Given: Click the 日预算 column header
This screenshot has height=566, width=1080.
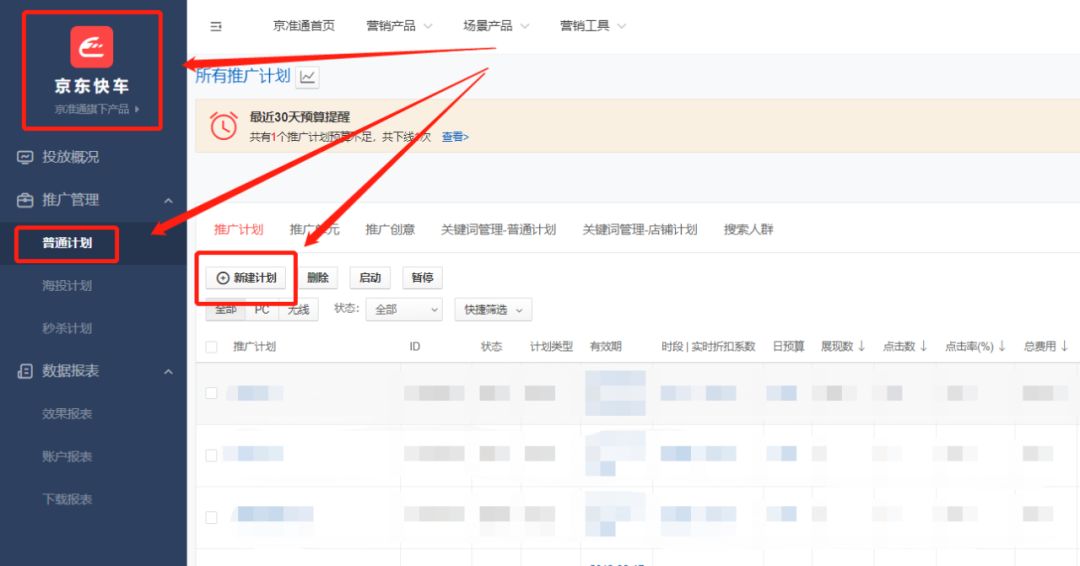Looking at the screenshot, I should click(x=789, y=346).
